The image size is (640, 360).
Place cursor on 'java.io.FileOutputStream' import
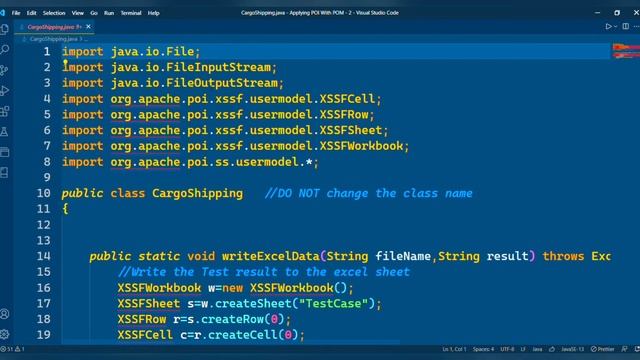(194, 83)
